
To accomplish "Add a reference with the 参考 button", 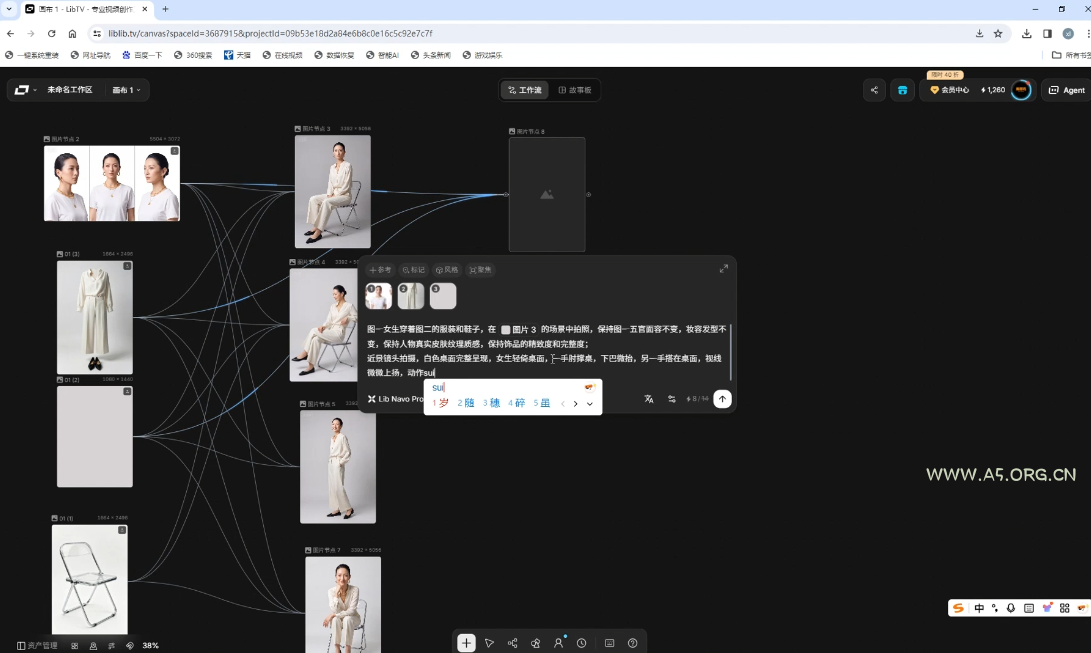I will [380, 270].
